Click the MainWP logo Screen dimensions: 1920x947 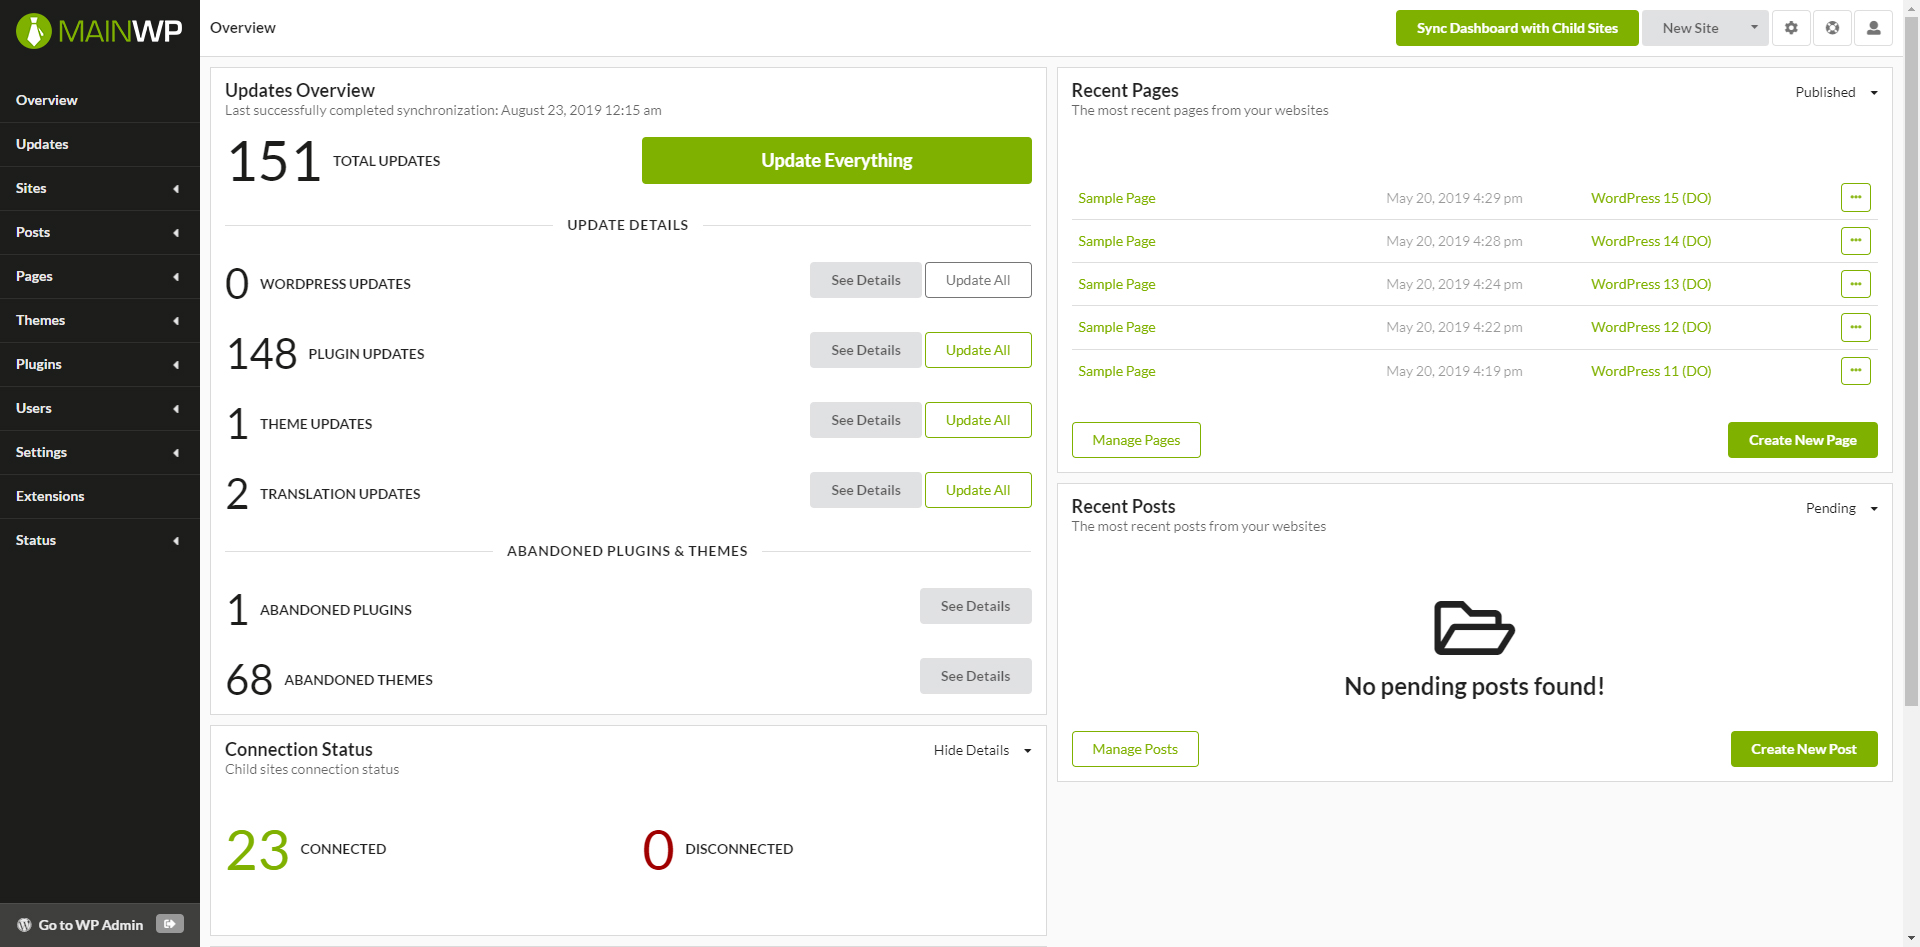[x=99, y=31]
